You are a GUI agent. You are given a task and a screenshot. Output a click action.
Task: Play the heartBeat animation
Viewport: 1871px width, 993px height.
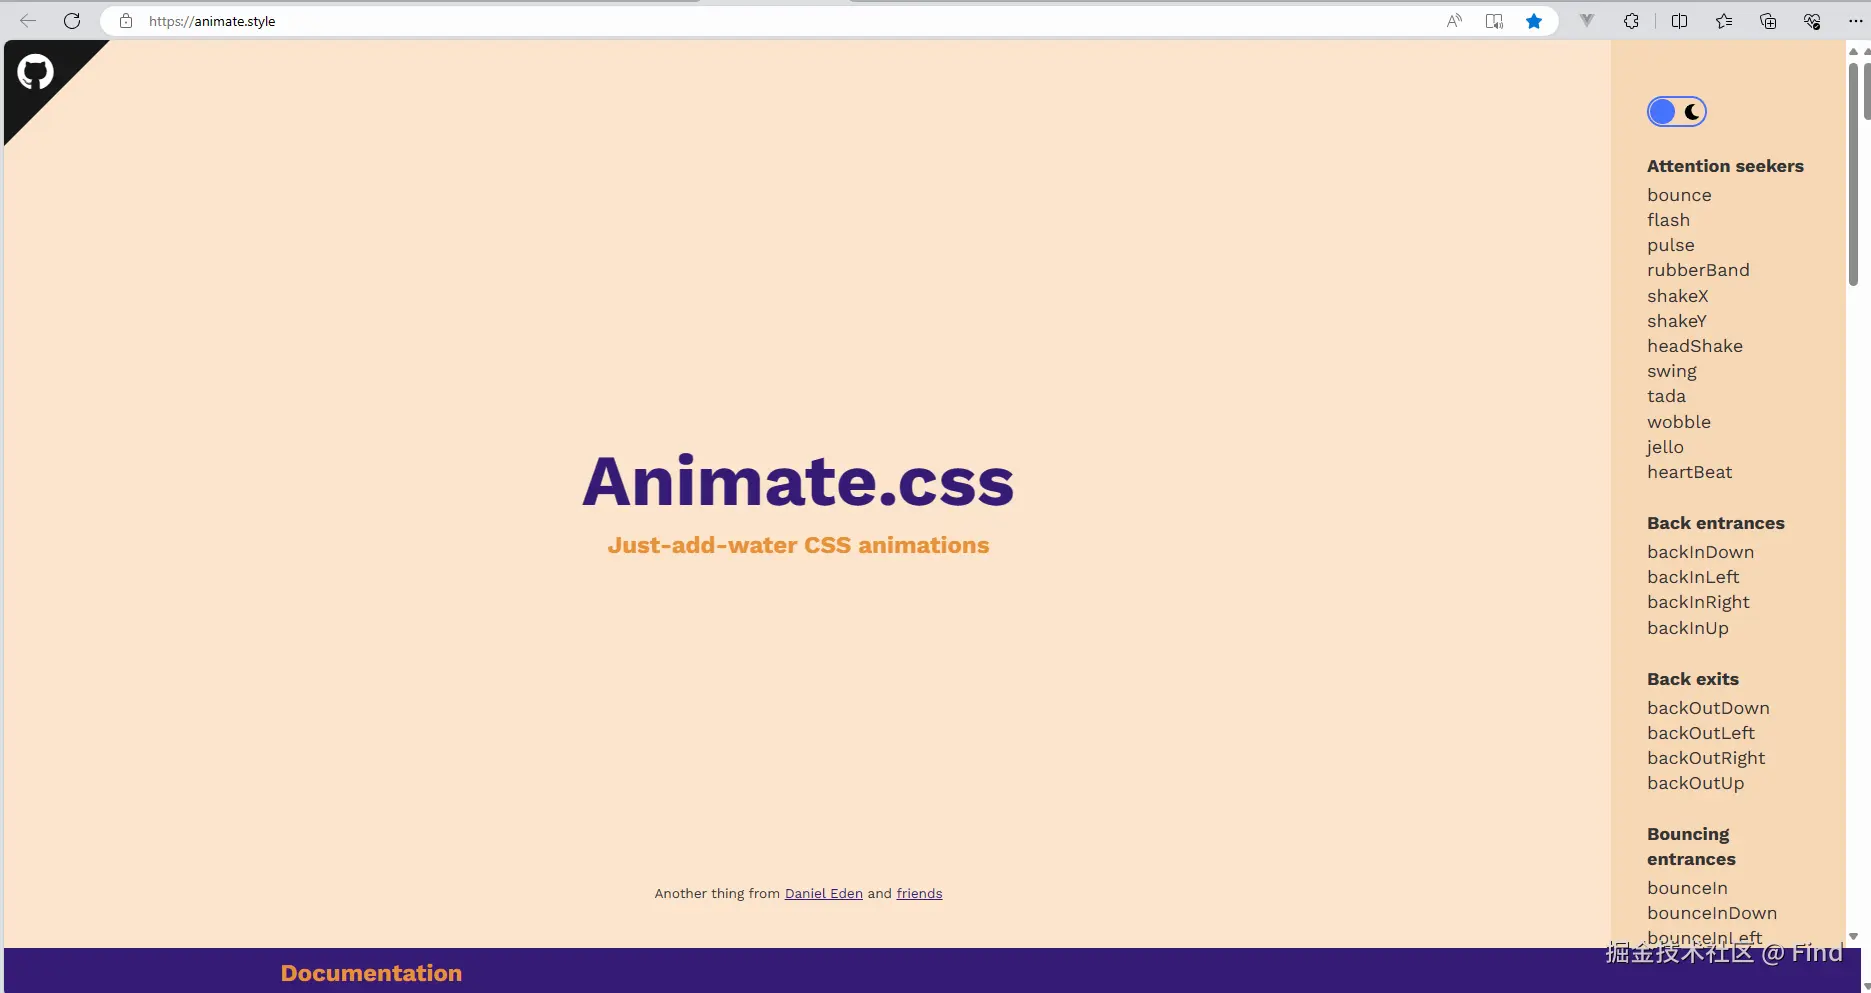click(1689, 472)
